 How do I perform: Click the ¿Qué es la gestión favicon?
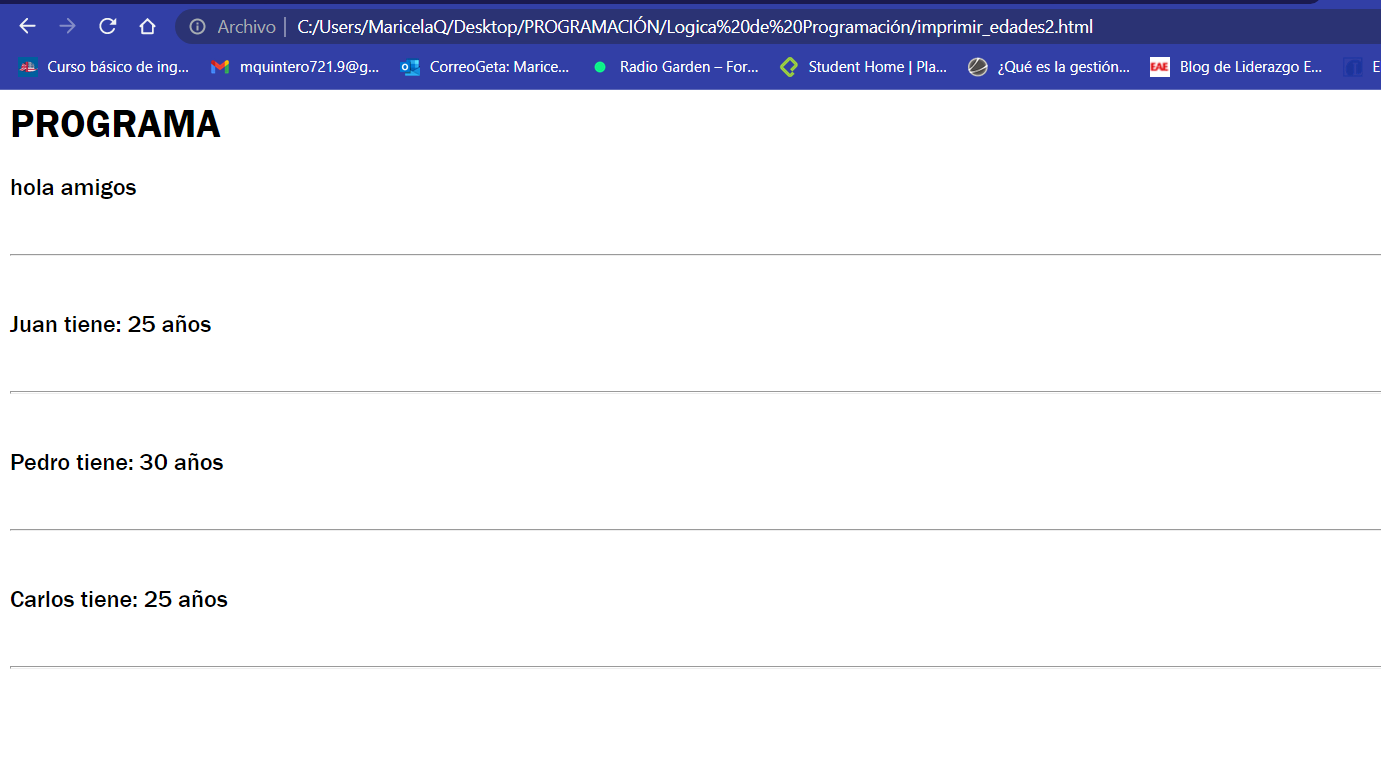(978, 67)
